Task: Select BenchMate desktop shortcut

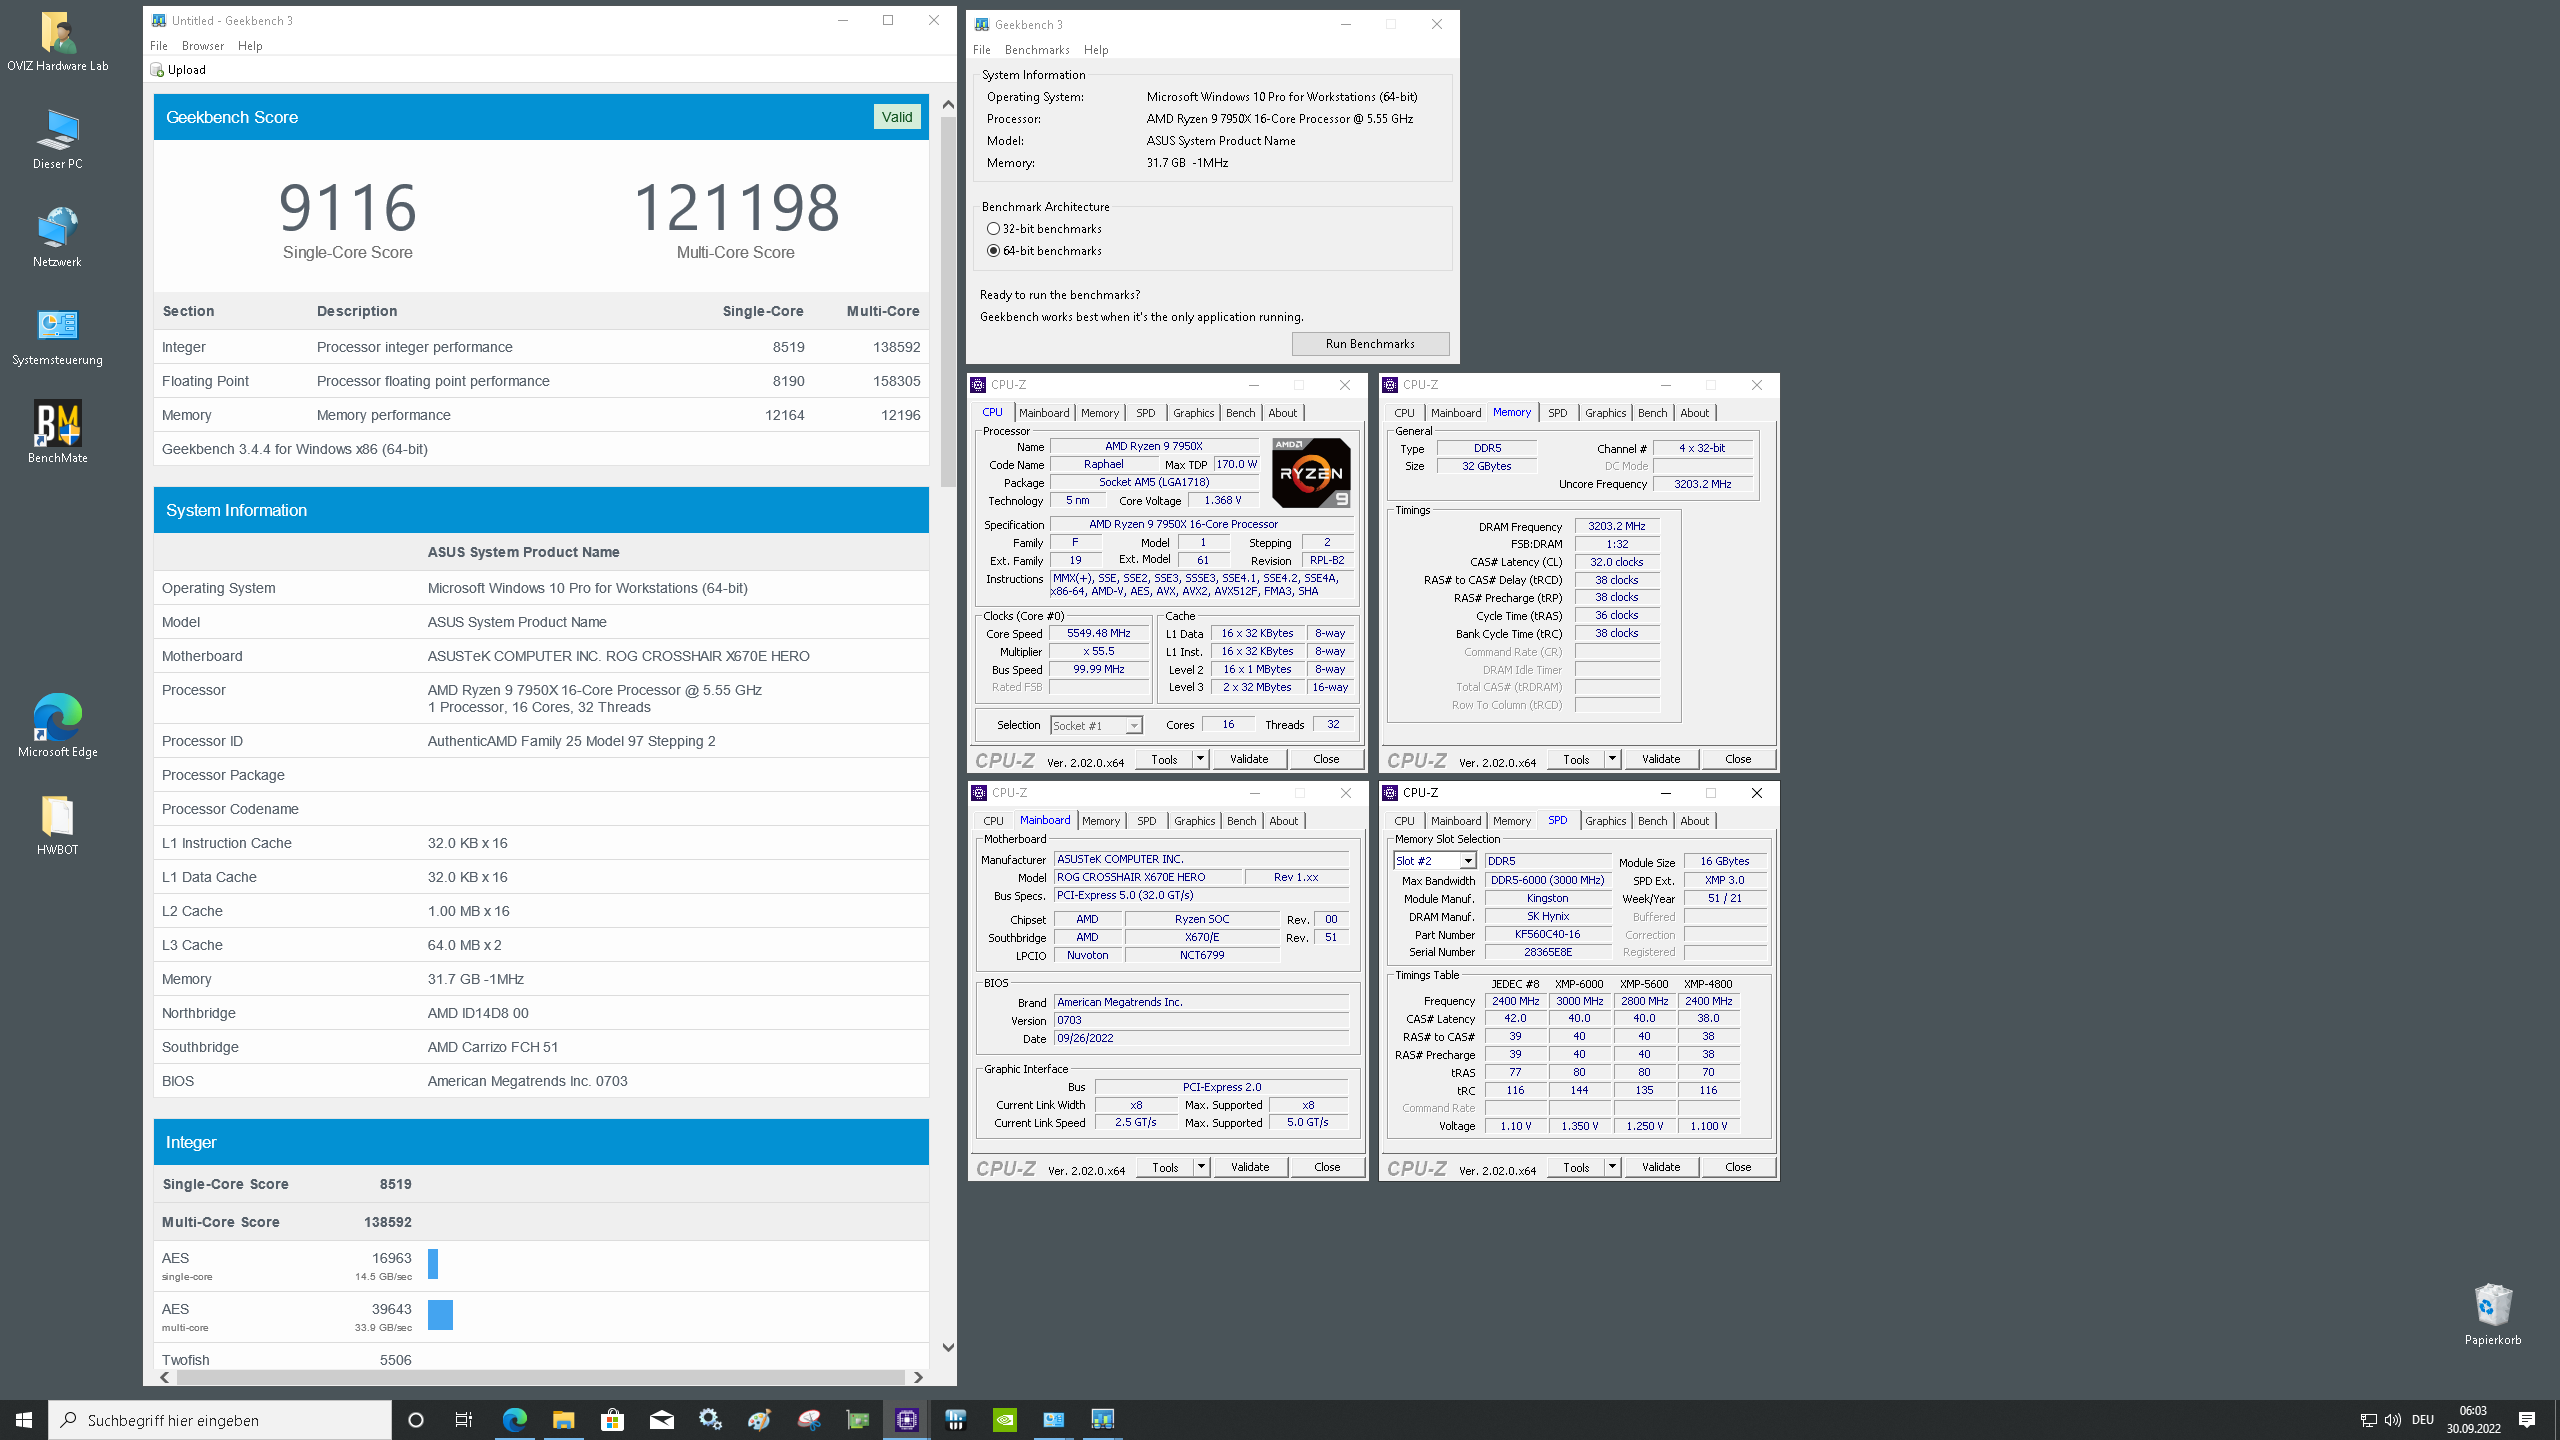Action: (57, 434)
